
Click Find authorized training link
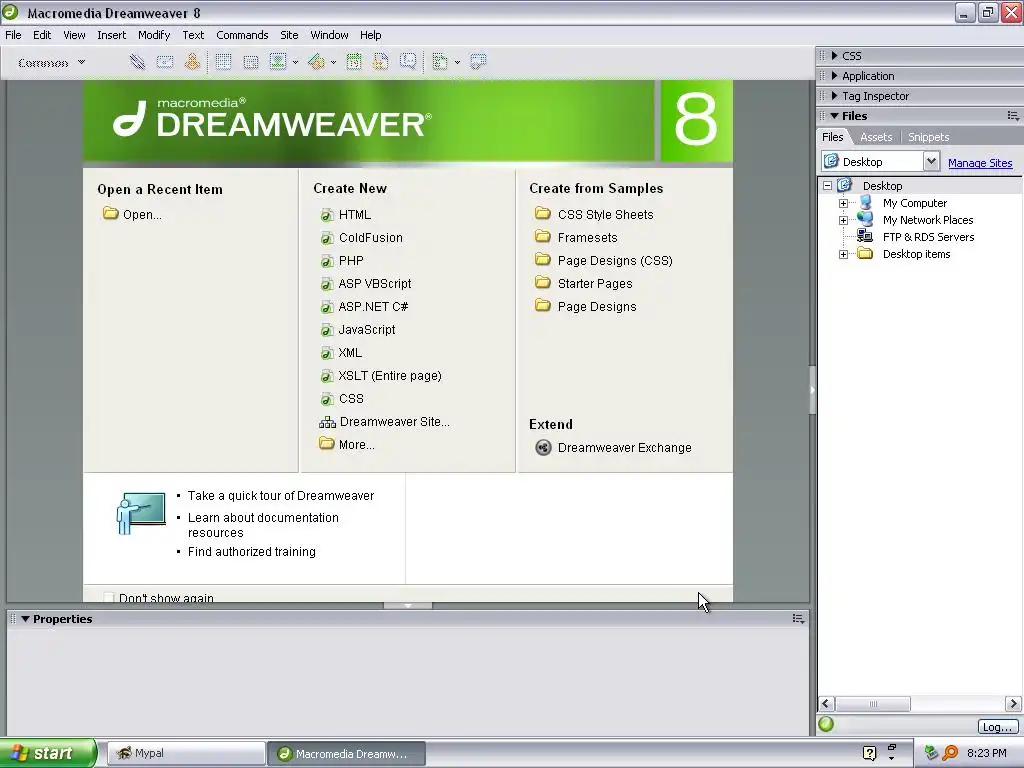coord(251,552)
